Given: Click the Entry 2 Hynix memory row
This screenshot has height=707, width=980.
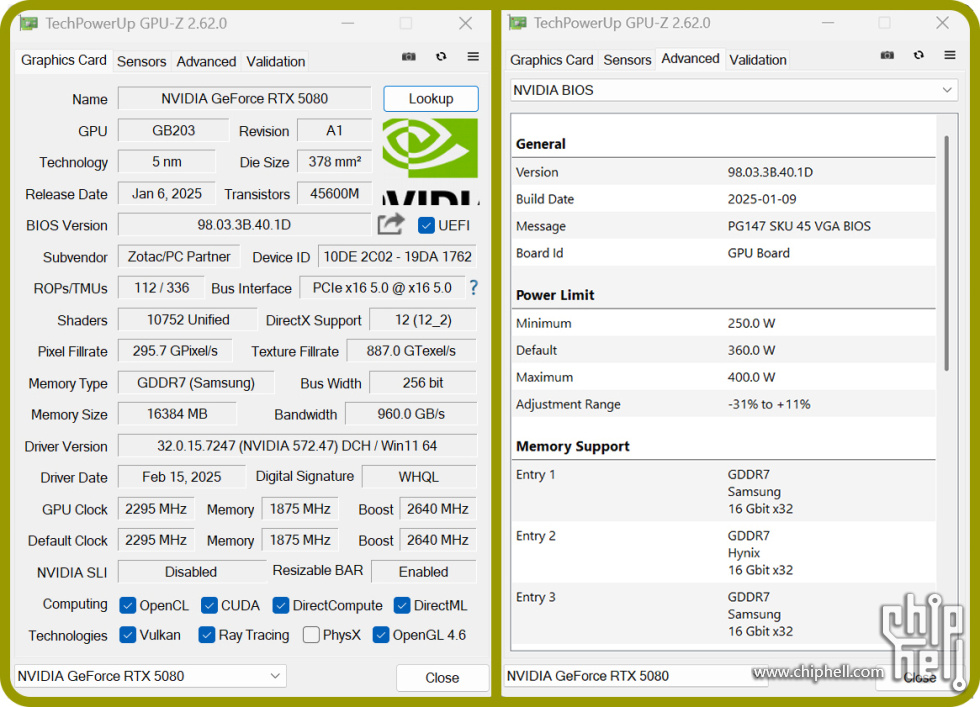Looking at the screenshot, I should [724, 553].
